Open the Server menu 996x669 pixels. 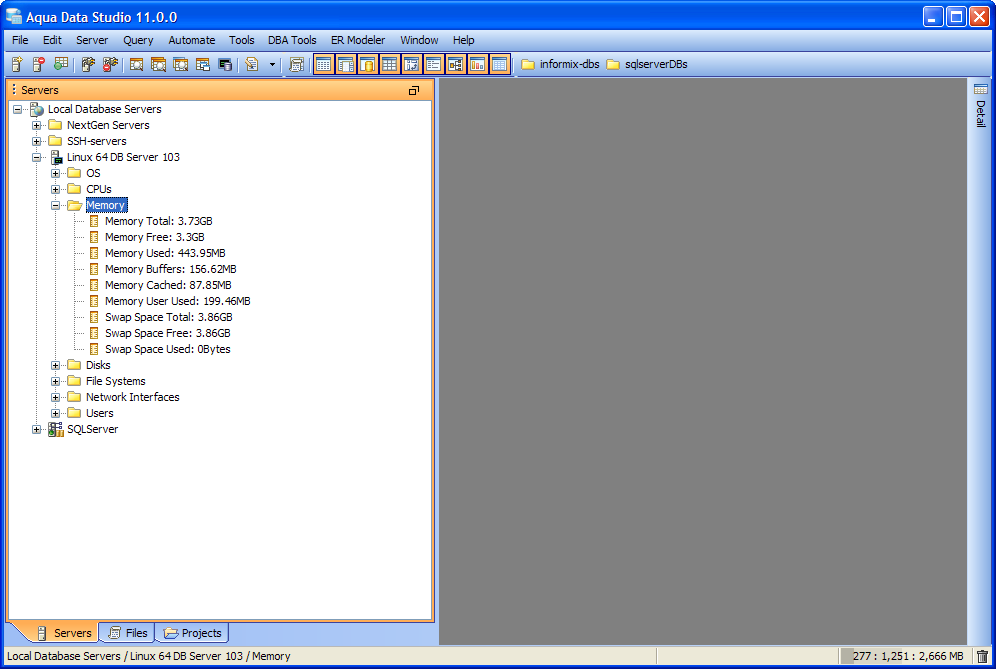[x=92, y=40]
